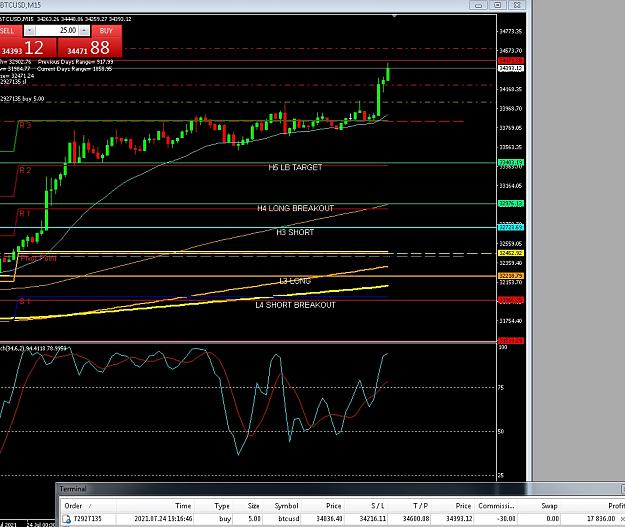Click the R 3 resistance label
This screenshot has height=527, width=625.
click(x=25, y=125)
